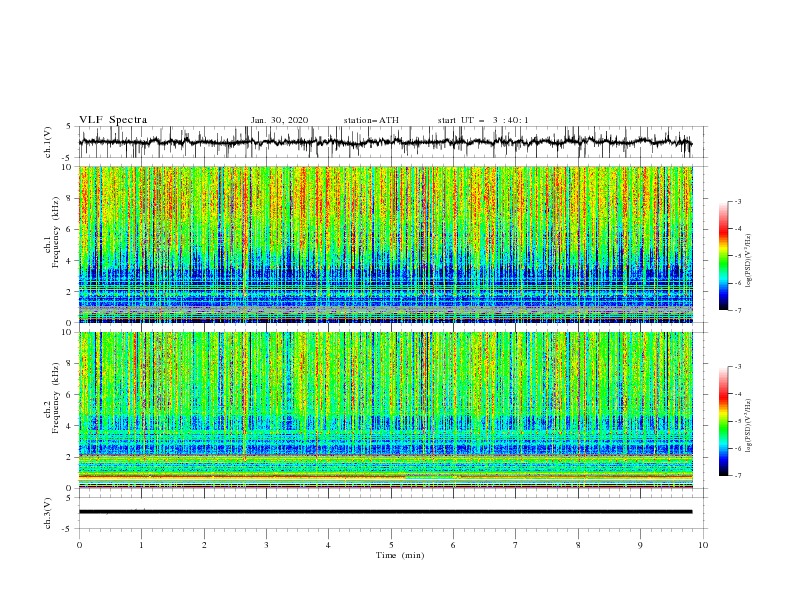
Task: Click the "-7" tick on the lower colorbar
Action: point(738,475)
